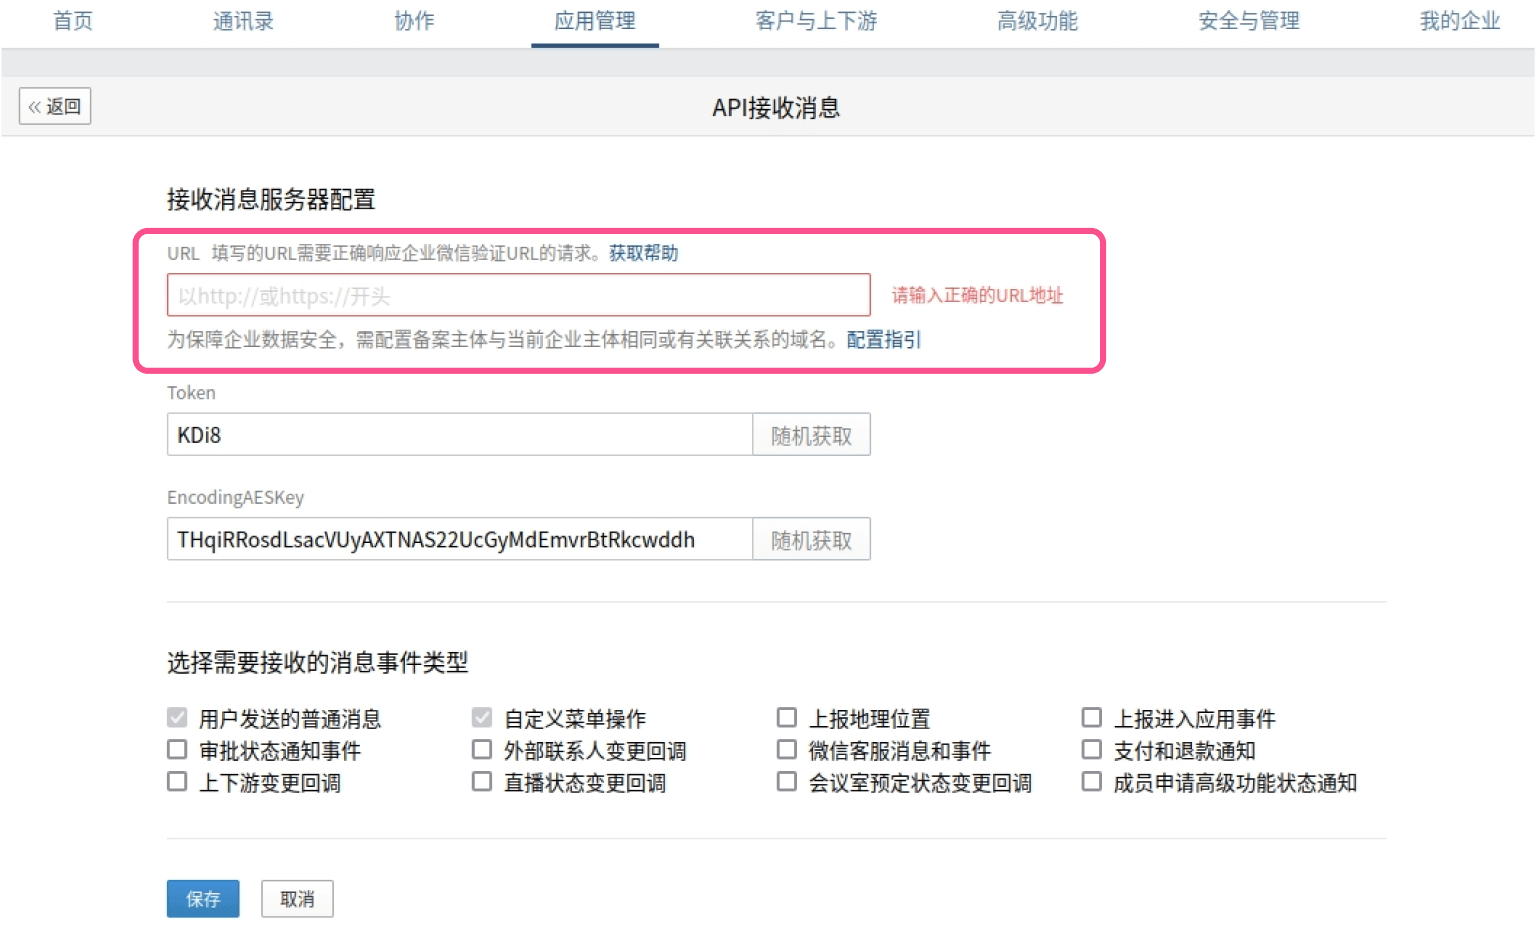The width and height of the screenshot is (1536, 948).
Task: Go to the 协作 tab
Action: (414, 21)
